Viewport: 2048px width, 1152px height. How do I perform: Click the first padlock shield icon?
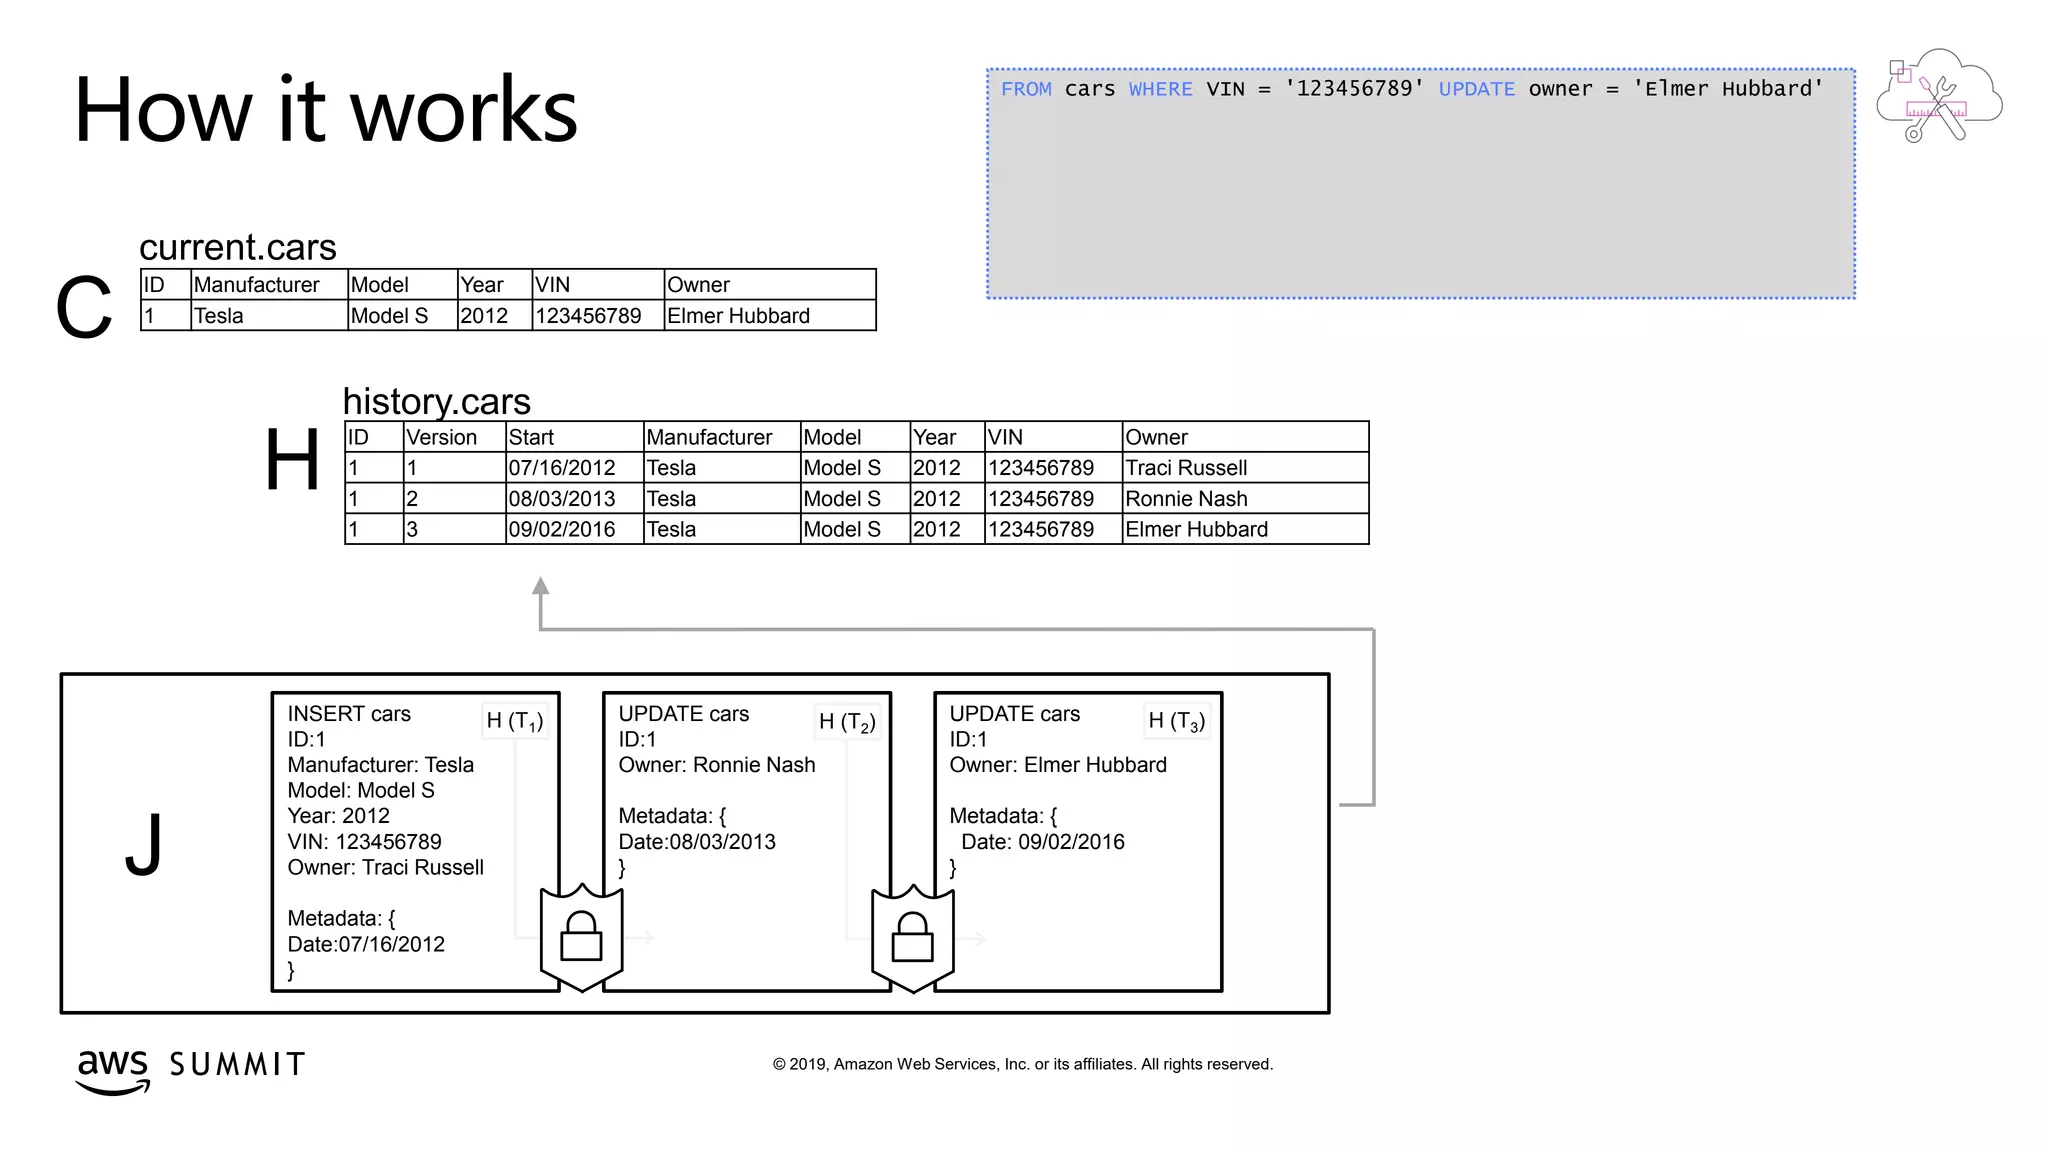point(581,936)
